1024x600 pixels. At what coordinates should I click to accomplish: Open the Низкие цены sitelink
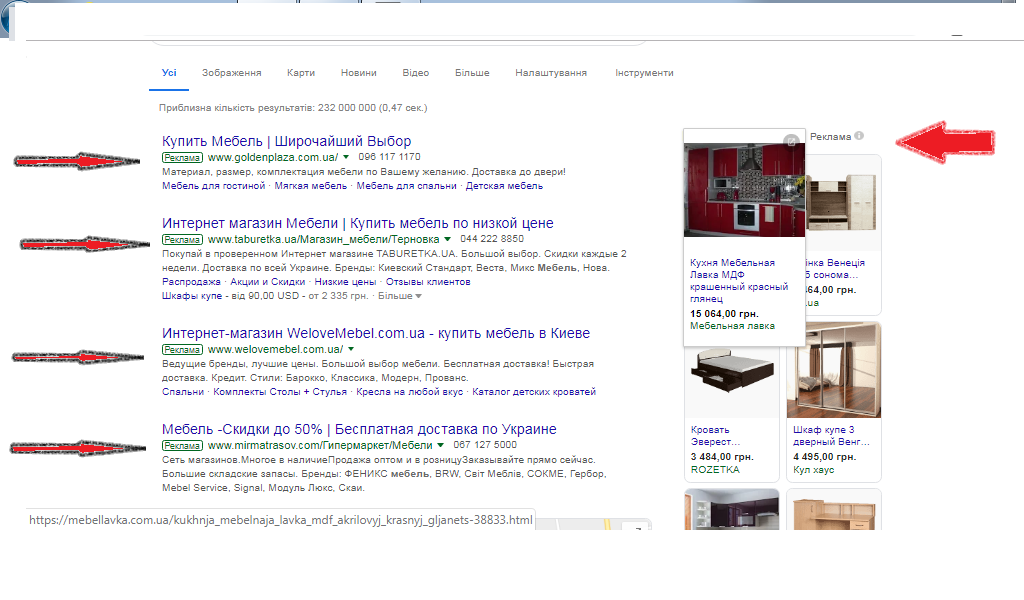click(345, 282)
